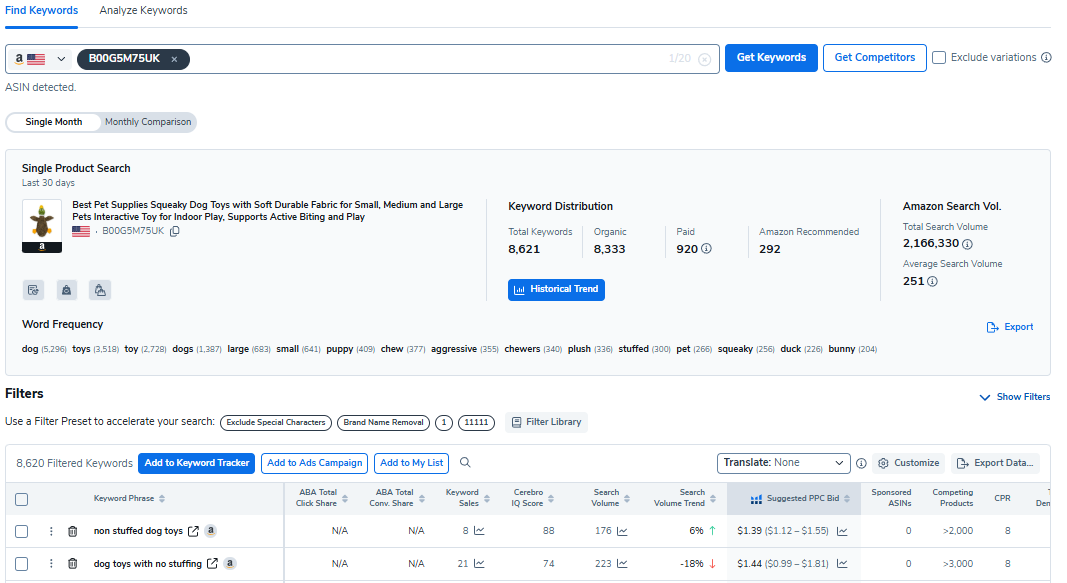Click the Historical Trend button
1067x583 pixels.
[x=556, y=289]
